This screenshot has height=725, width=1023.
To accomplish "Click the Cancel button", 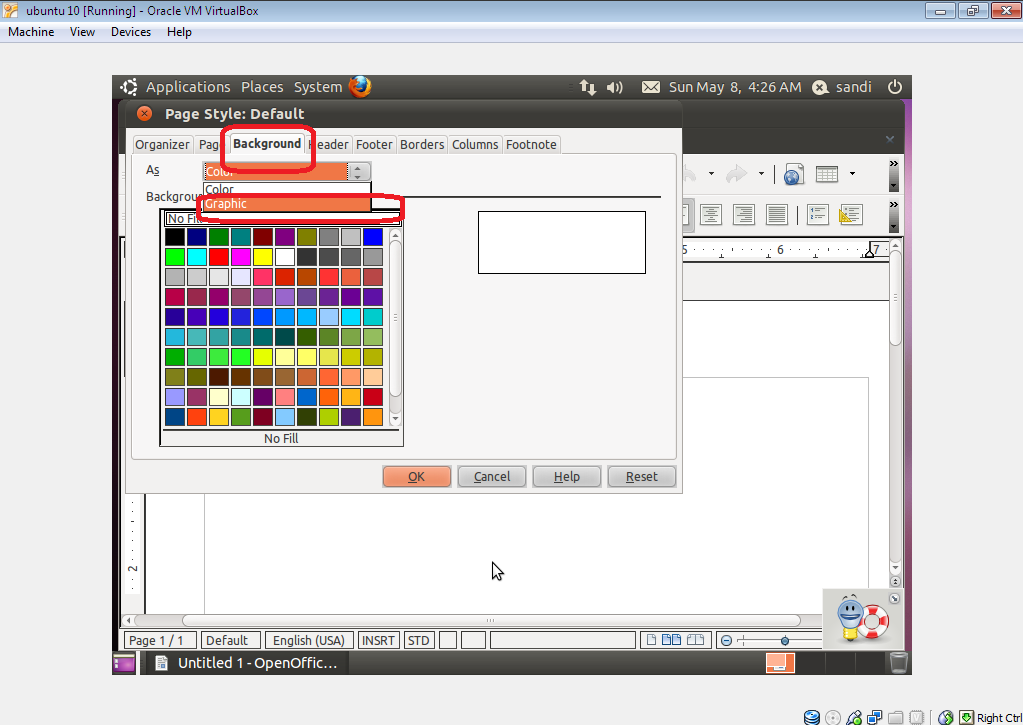I will 492,476.
